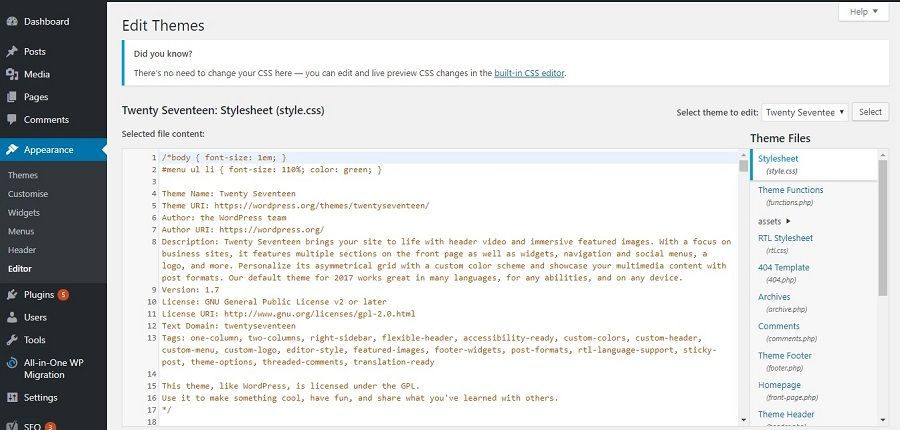This screenshot has height=430, width=900.
Task: Follow the built-in CSS editor link
Action: click(x=529, y=73)
